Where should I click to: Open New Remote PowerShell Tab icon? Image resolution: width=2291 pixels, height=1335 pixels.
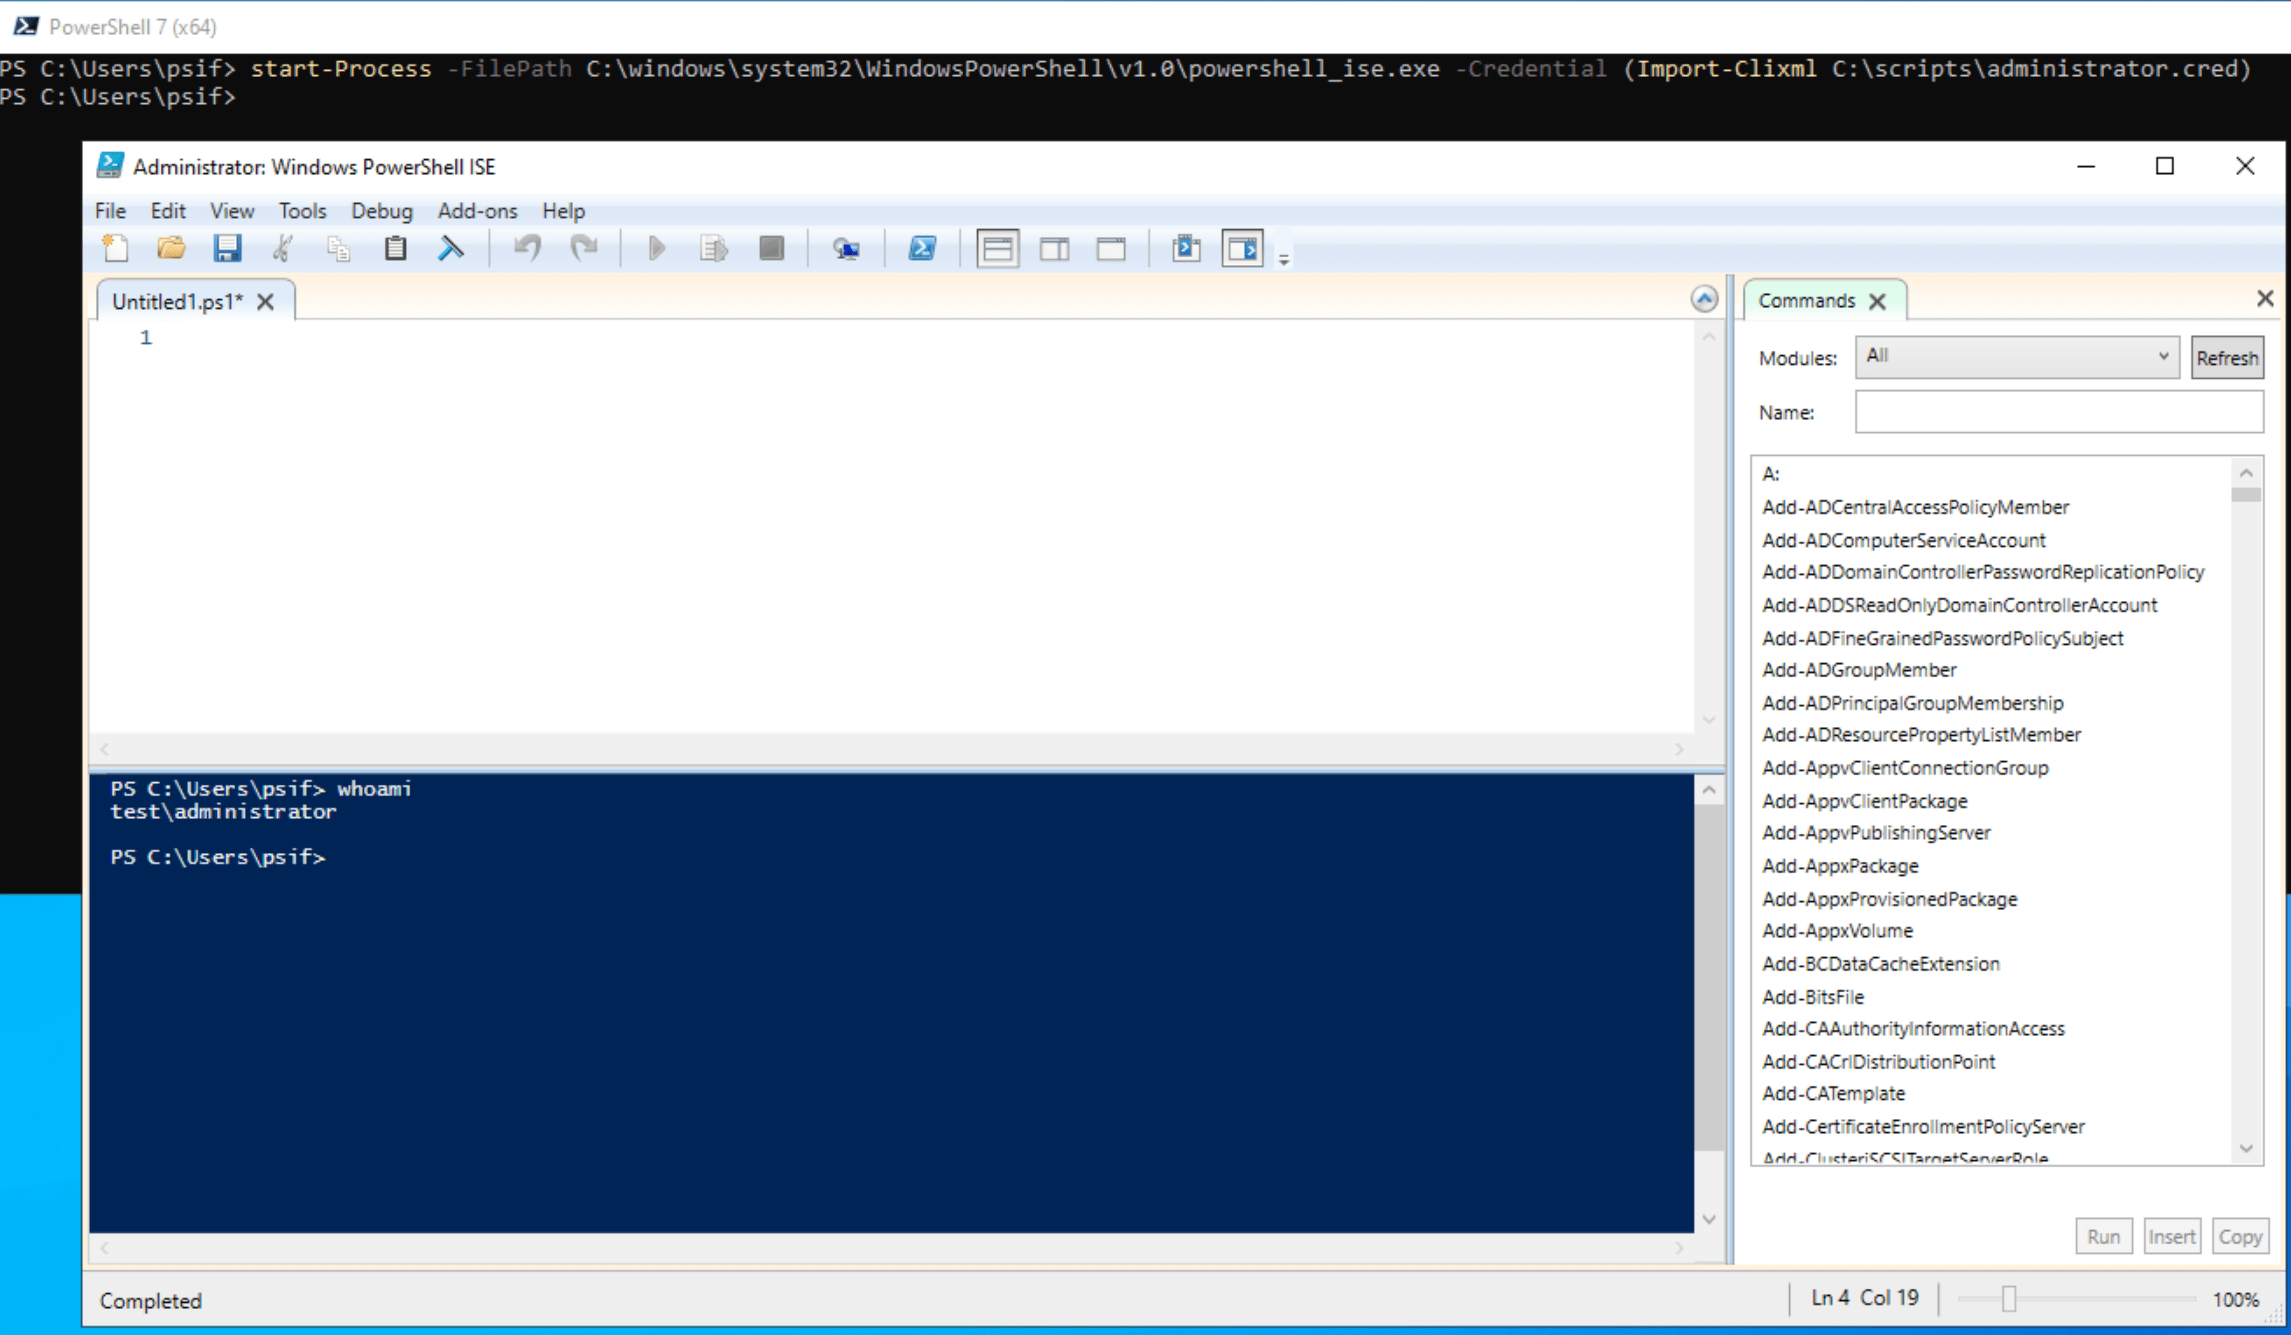tap(846, 248)
